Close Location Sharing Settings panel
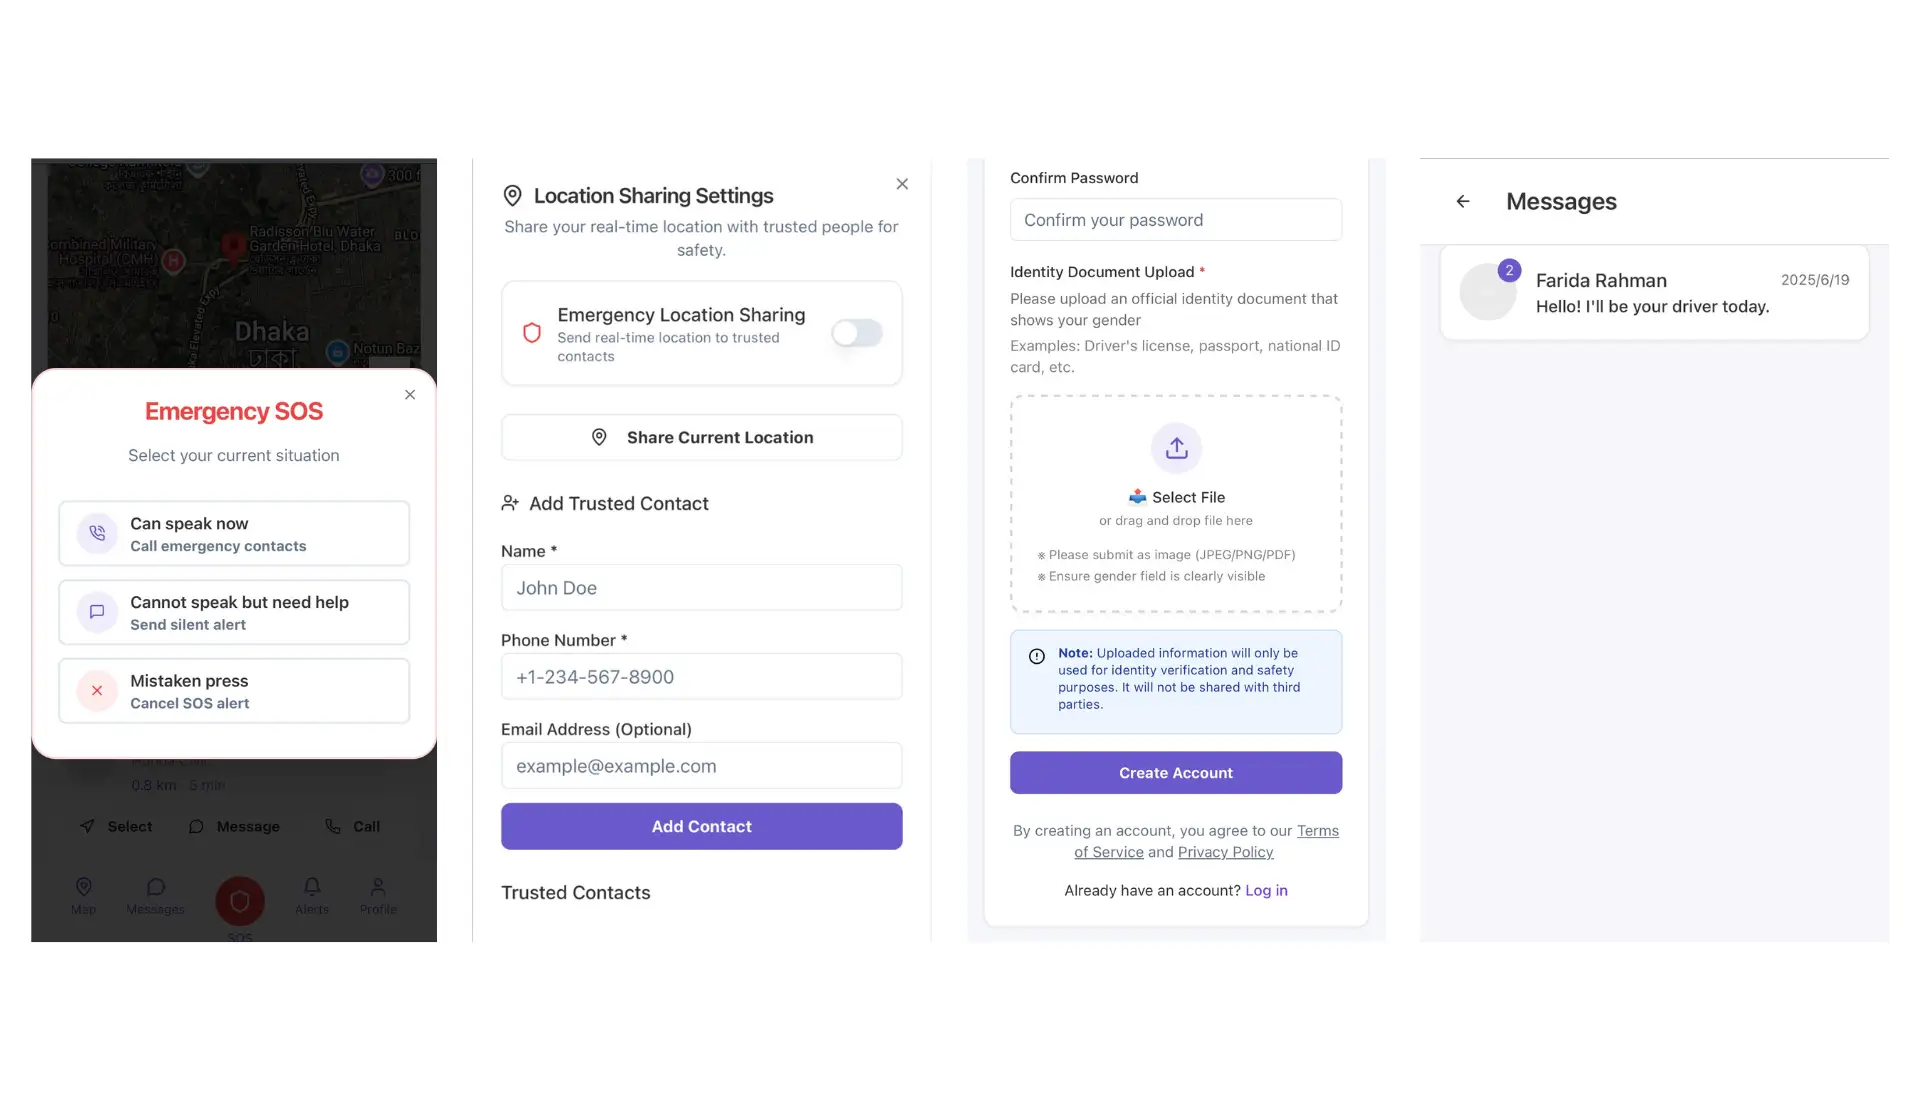1920x1100 pixels. pos(902,184)
